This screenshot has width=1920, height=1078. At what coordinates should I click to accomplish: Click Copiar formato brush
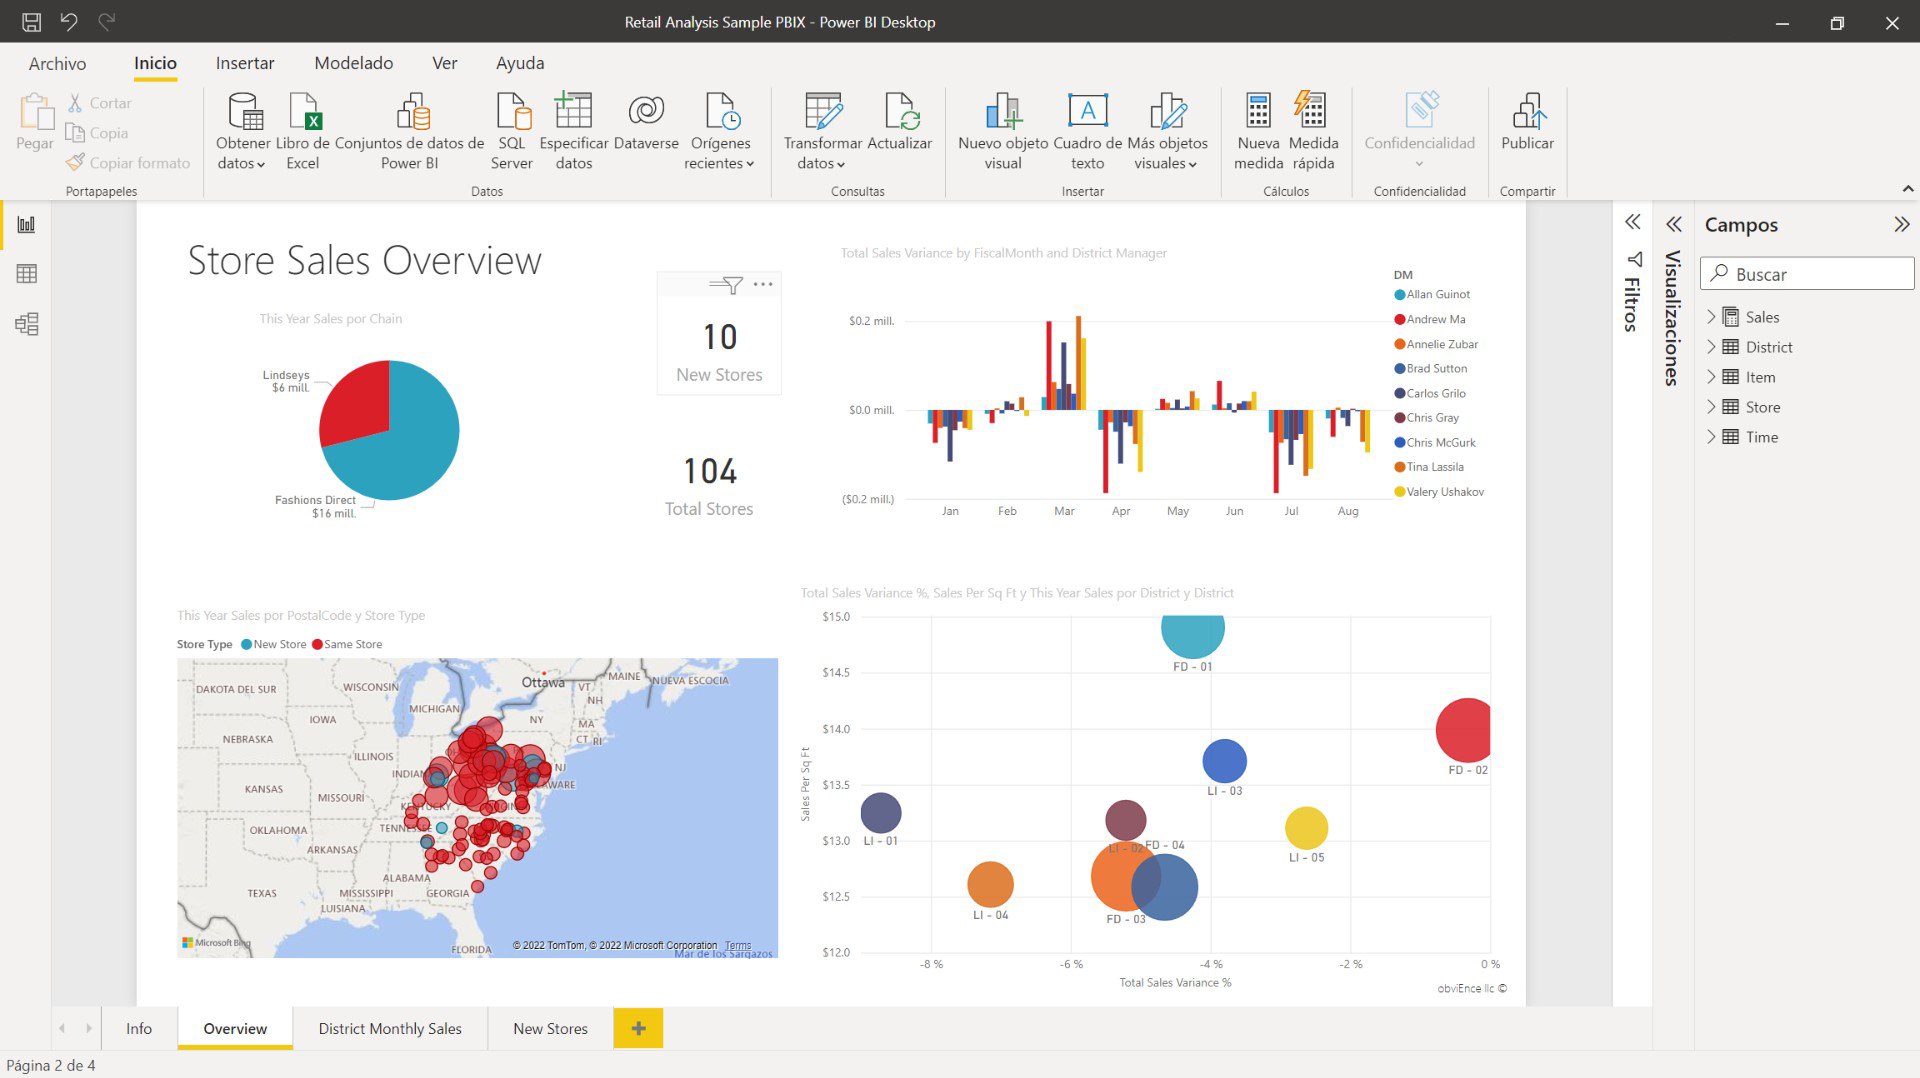click(128, 163)
